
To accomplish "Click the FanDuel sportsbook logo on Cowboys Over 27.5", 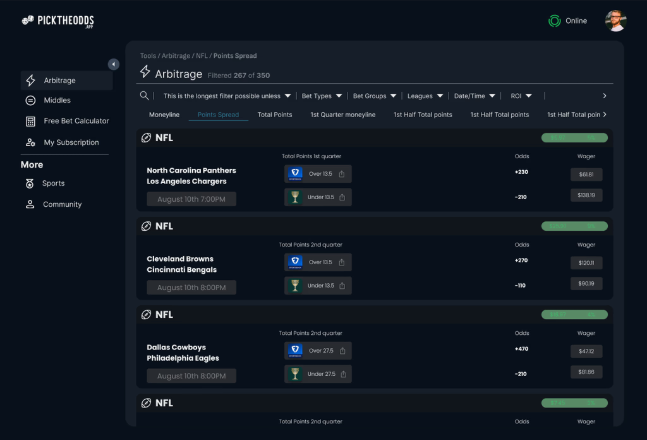I will [295, 351].
